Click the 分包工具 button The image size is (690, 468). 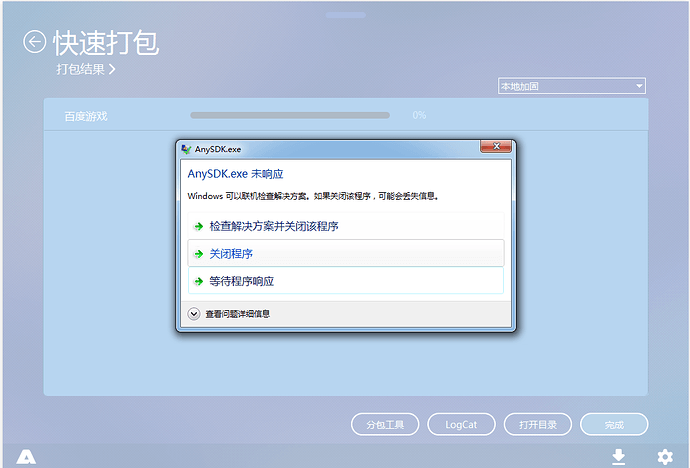(x=385, y=424)
